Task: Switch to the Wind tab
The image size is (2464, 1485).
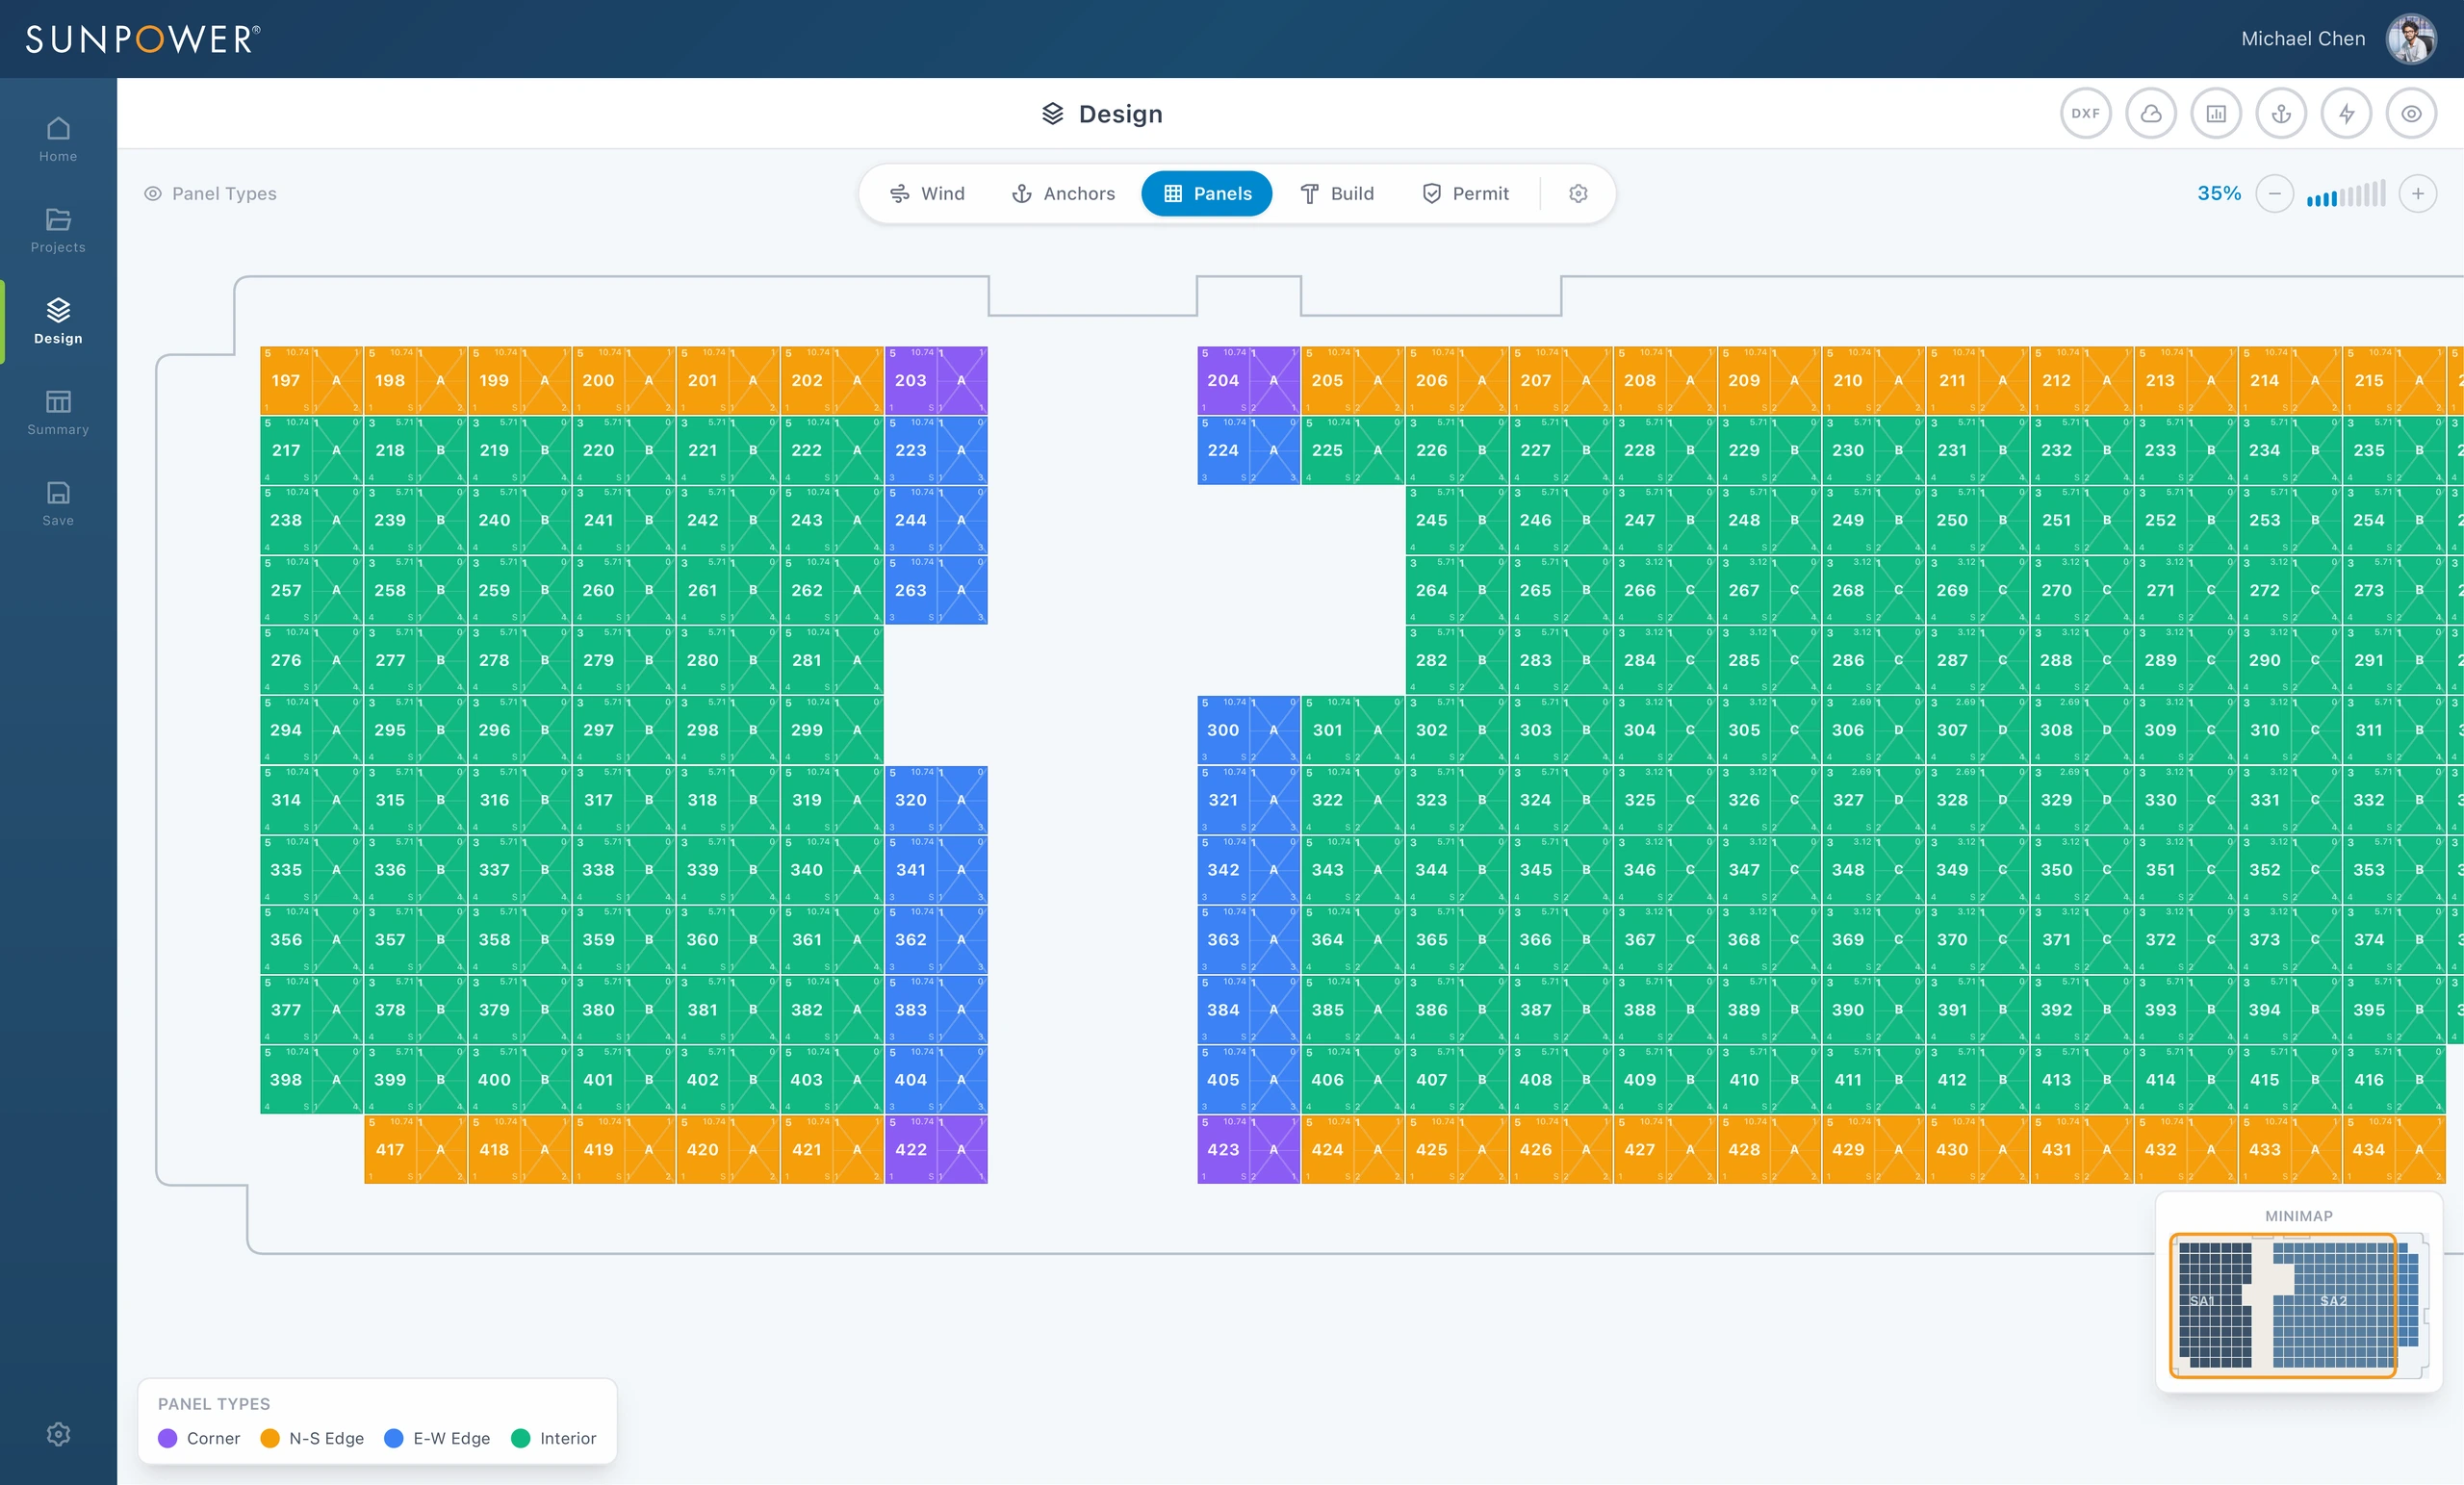Action: click(927, 194)
